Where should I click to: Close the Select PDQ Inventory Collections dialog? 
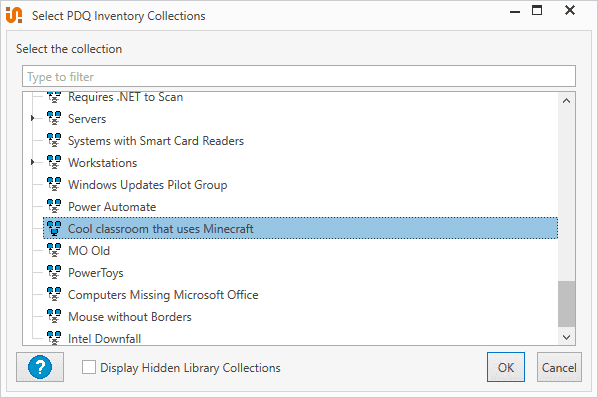pyautogui.click(x=570, y=10)
